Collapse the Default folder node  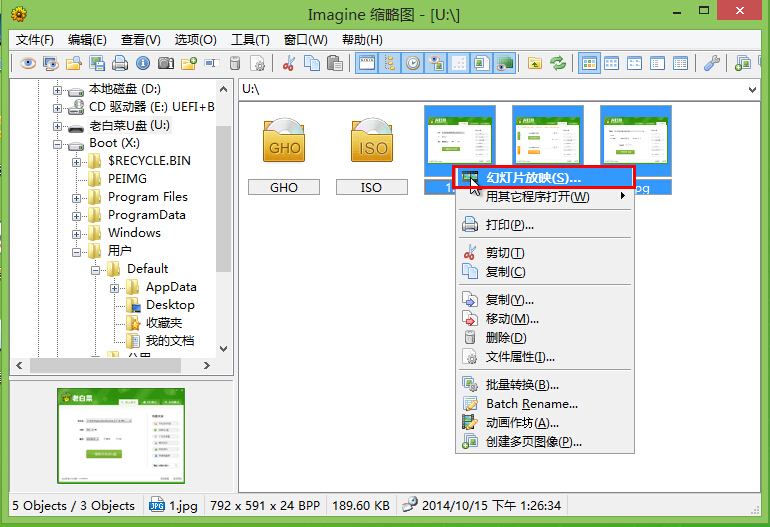(95, 270)
